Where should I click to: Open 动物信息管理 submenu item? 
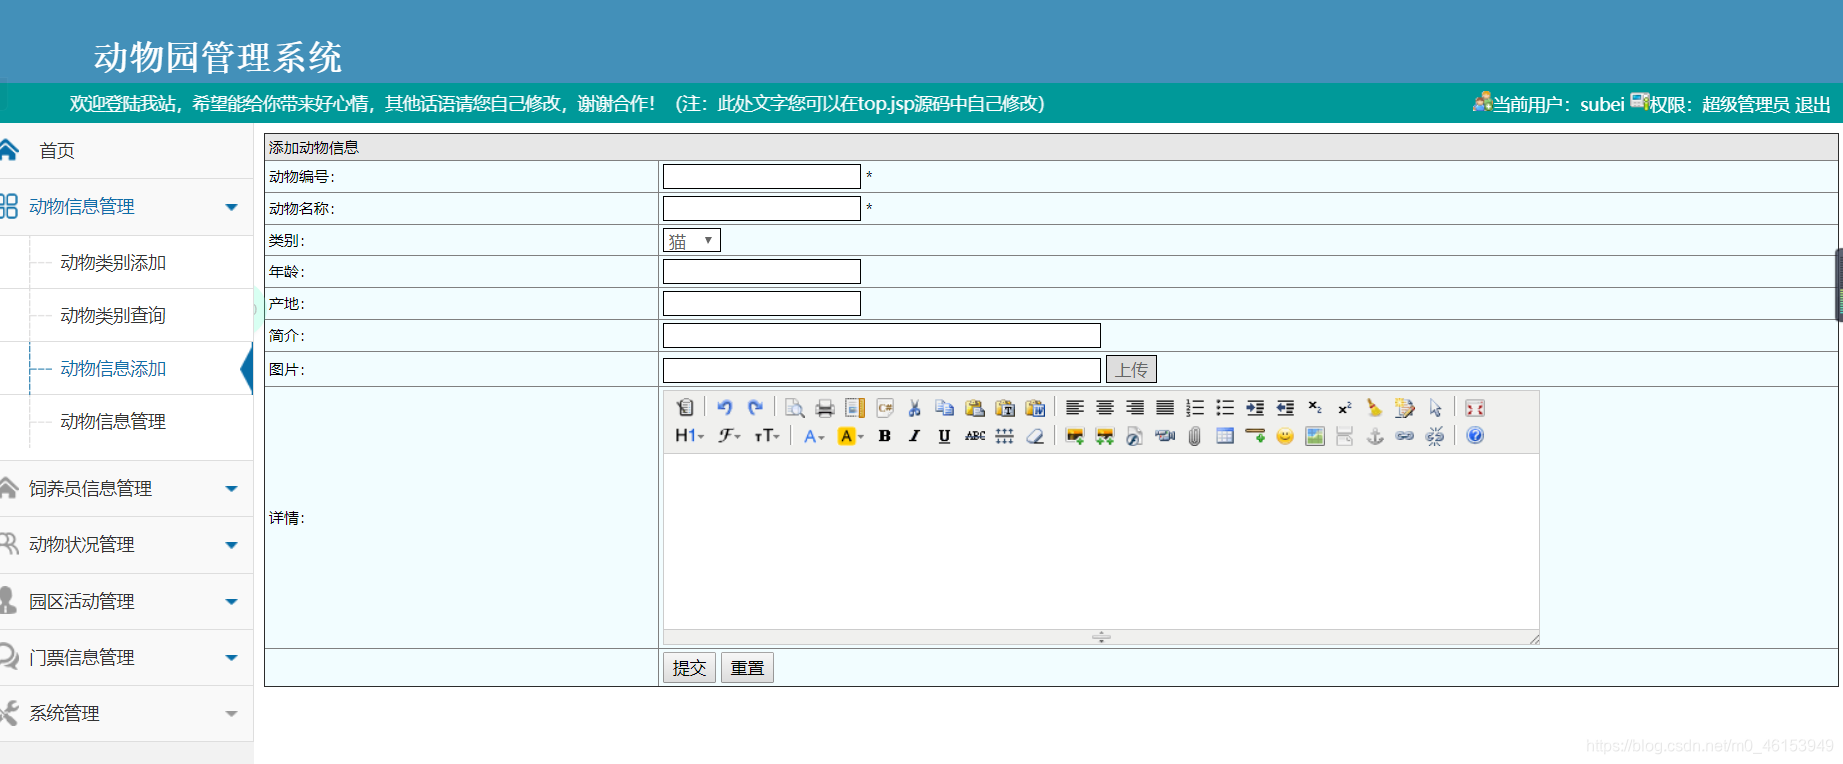coord(113,422)
